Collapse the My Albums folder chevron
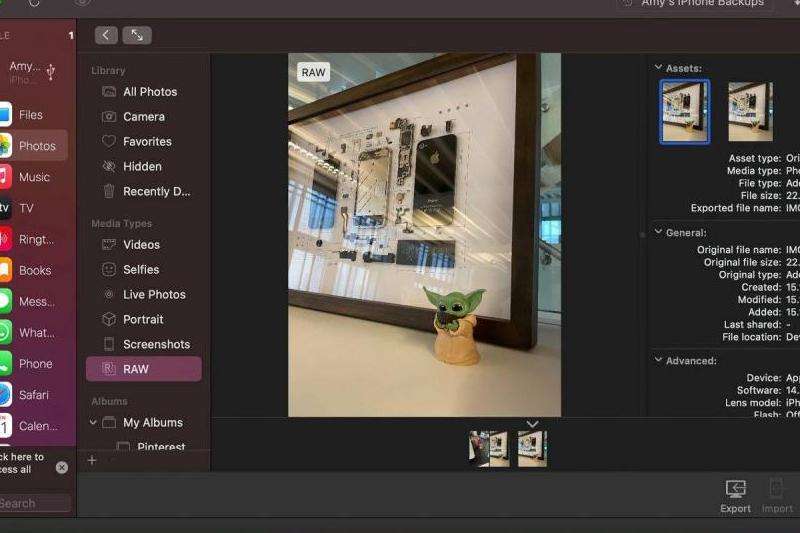The height and width of the screenshot is (533, 800). click(93, 422)
